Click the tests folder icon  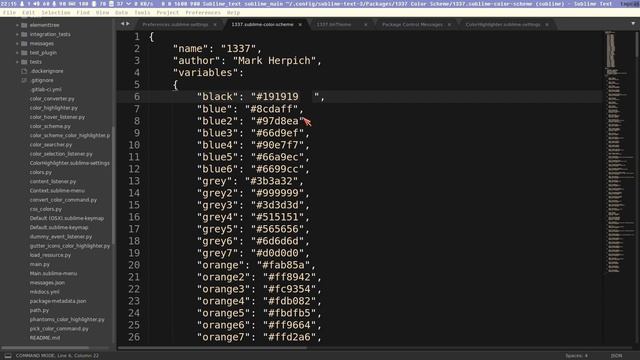tap(24, 62)
